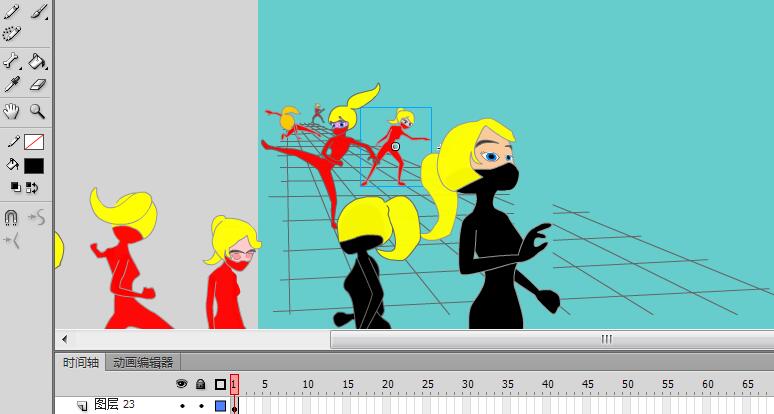Click frame 30 on the timeline ruler

tap(468, 384)
